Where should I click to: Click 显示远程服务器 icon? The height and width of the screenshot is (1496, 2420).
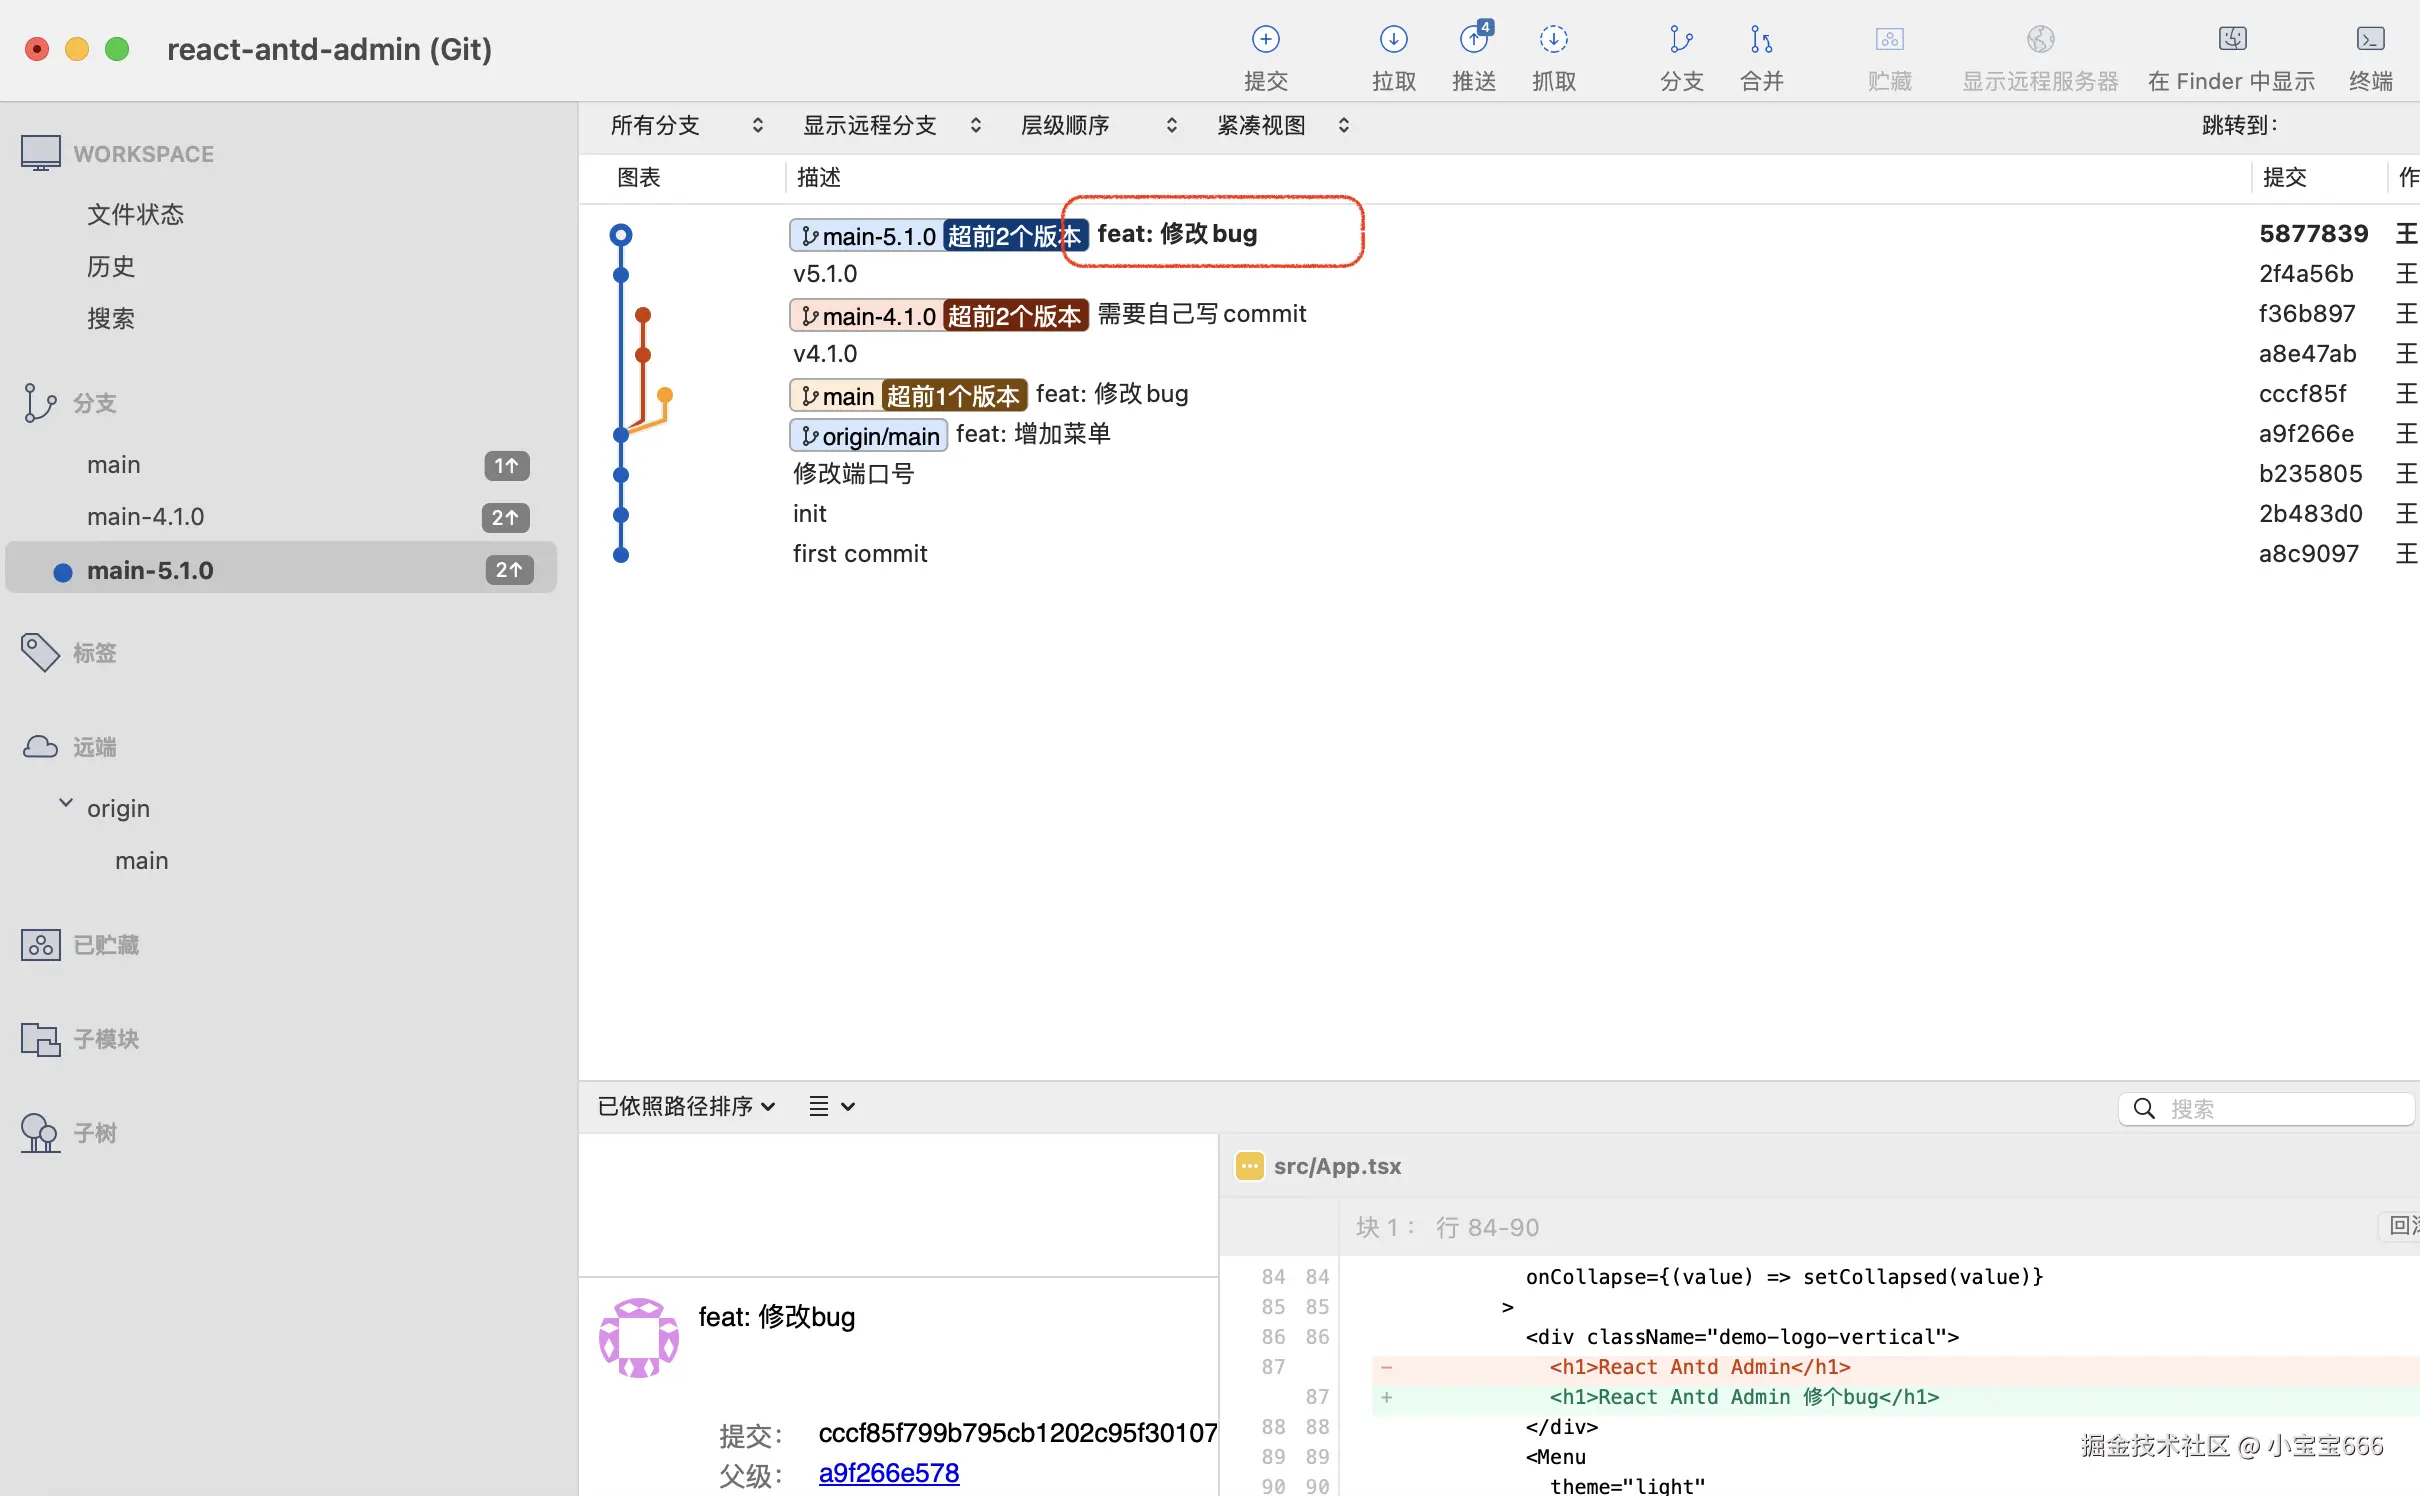point(2038,55)
